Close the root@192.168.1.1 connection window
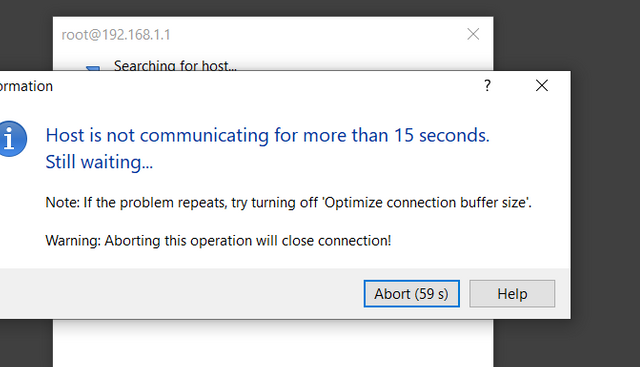The image size is (640, 367). click(x=473, y=34)
